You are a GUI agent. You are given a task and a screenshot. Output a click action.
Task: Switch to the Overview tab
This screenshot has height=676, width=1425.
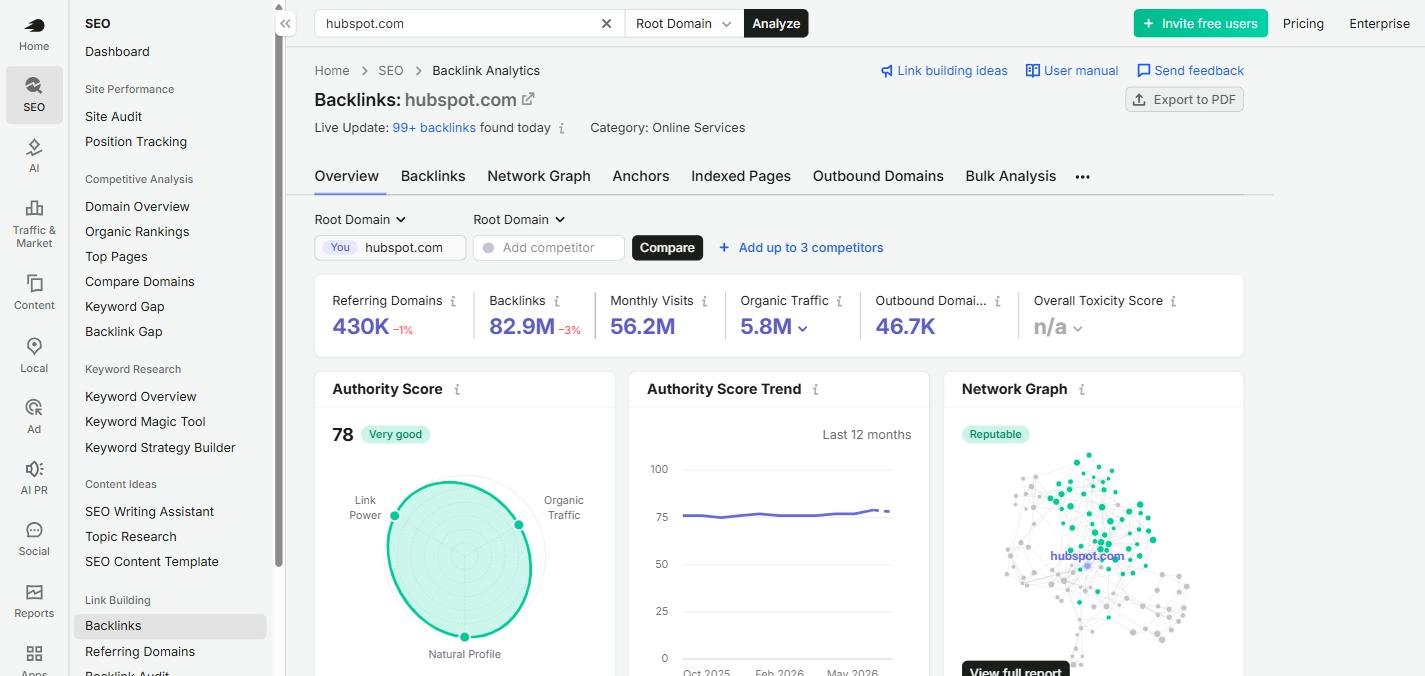[x=346, y=176]
